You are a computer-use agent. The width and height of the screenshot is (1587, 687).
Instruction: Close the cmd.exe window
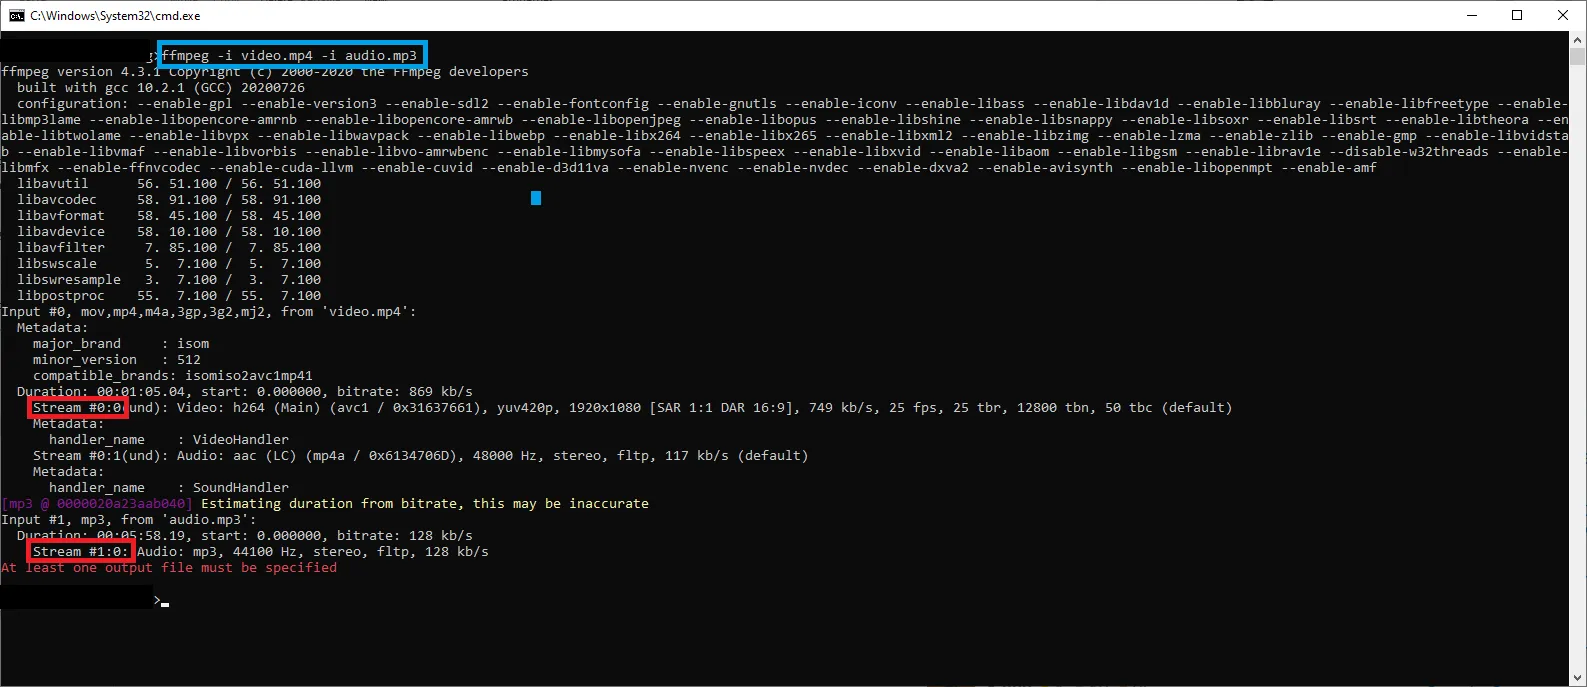click(1563, 15)
